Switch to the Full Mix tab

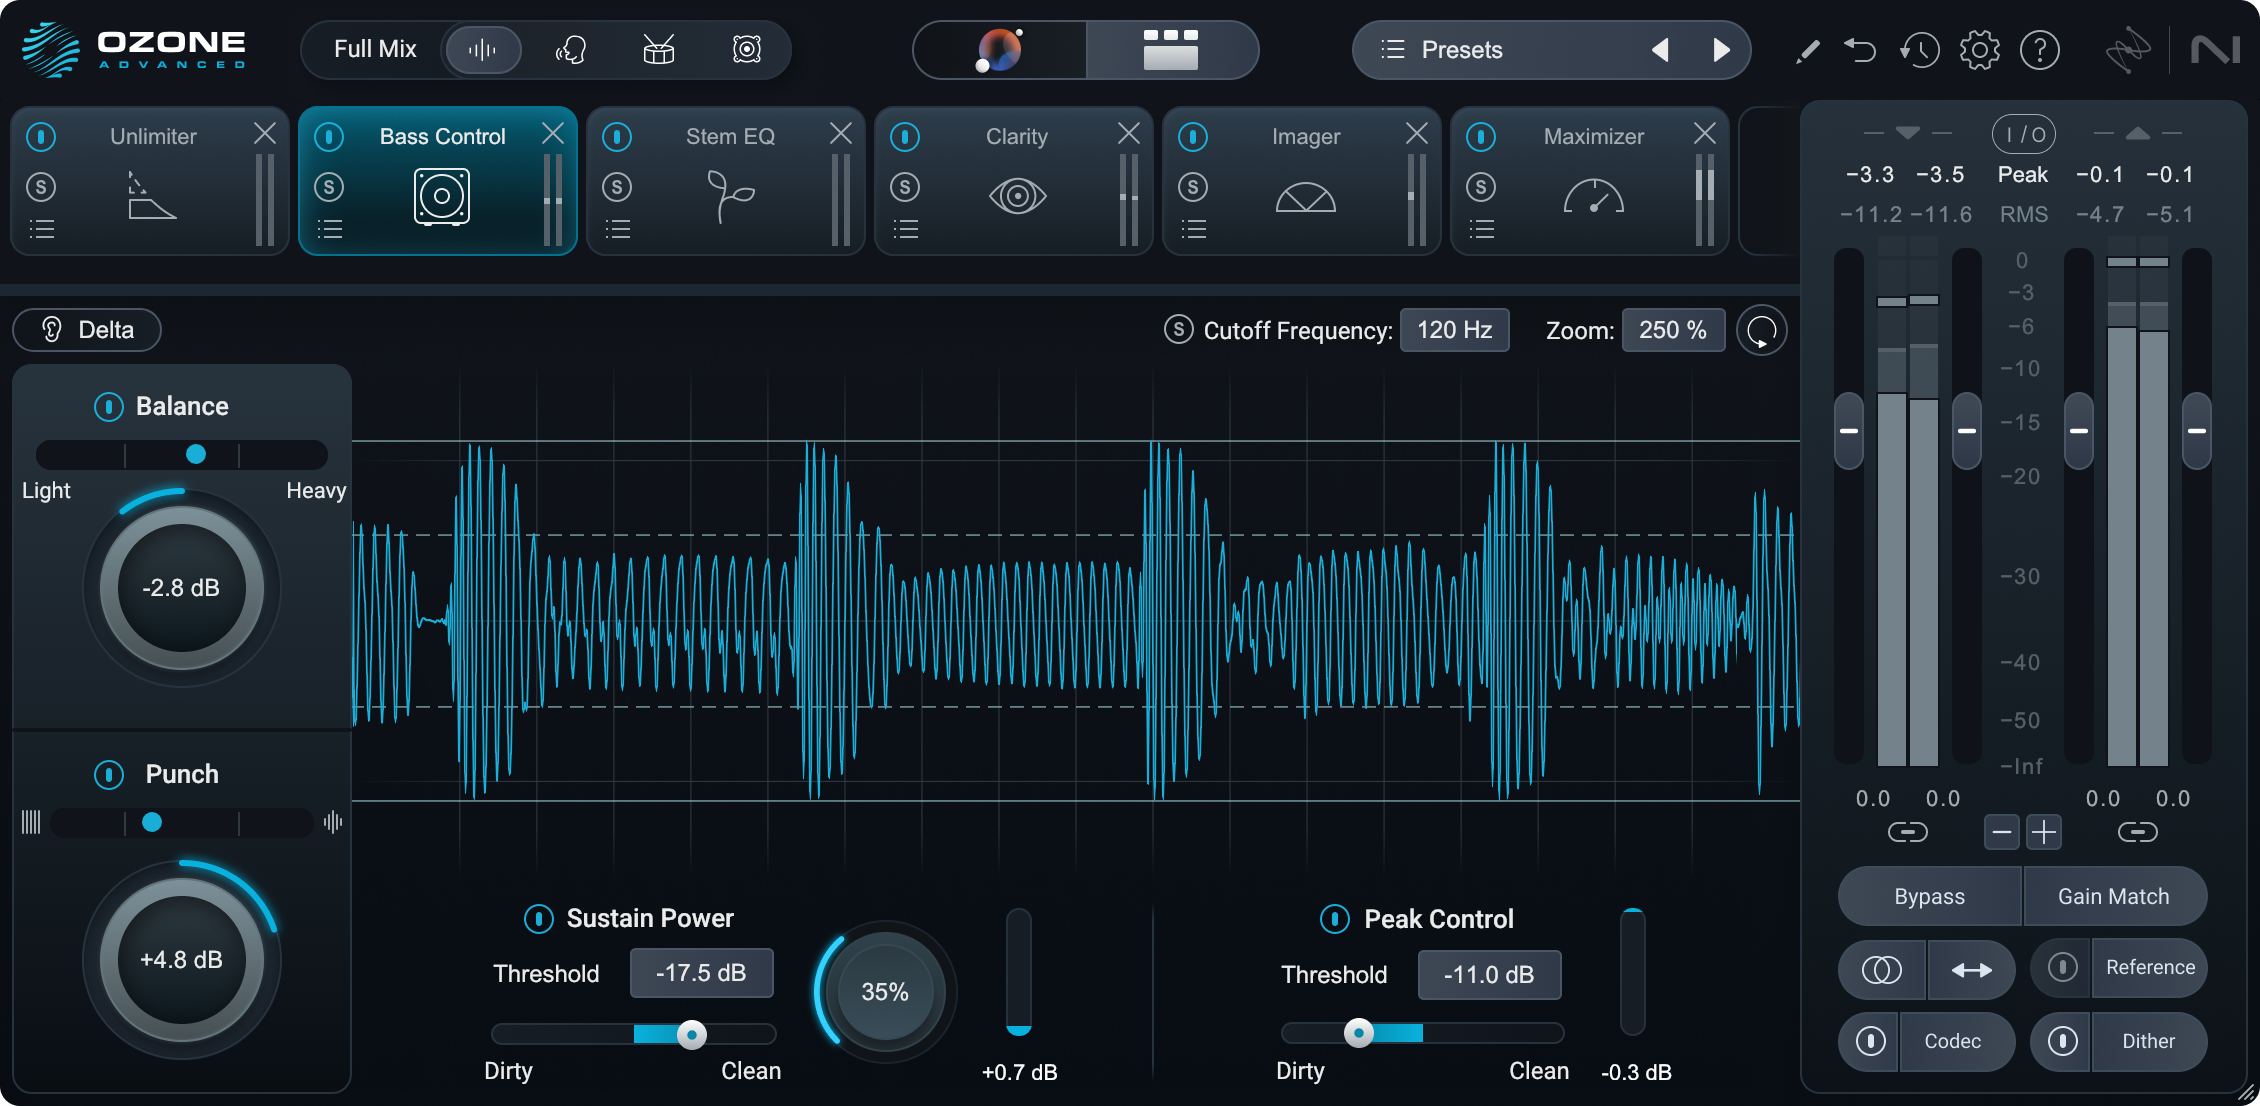376,48
